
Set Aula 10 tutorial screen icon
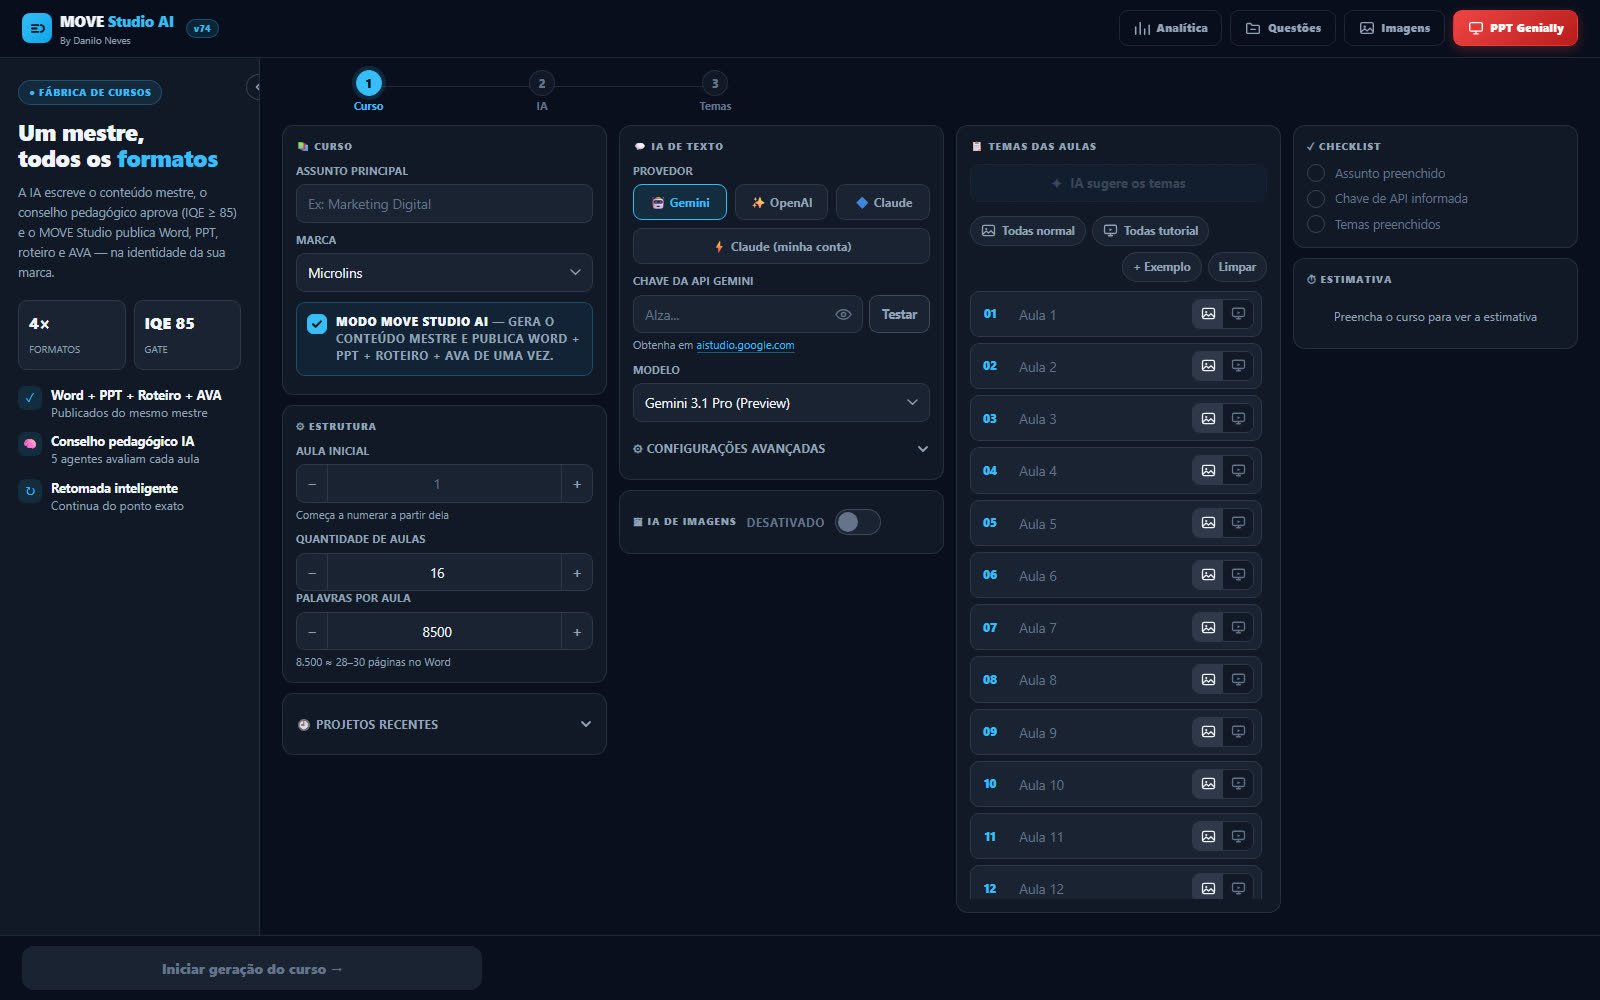tap(1238, 784)
